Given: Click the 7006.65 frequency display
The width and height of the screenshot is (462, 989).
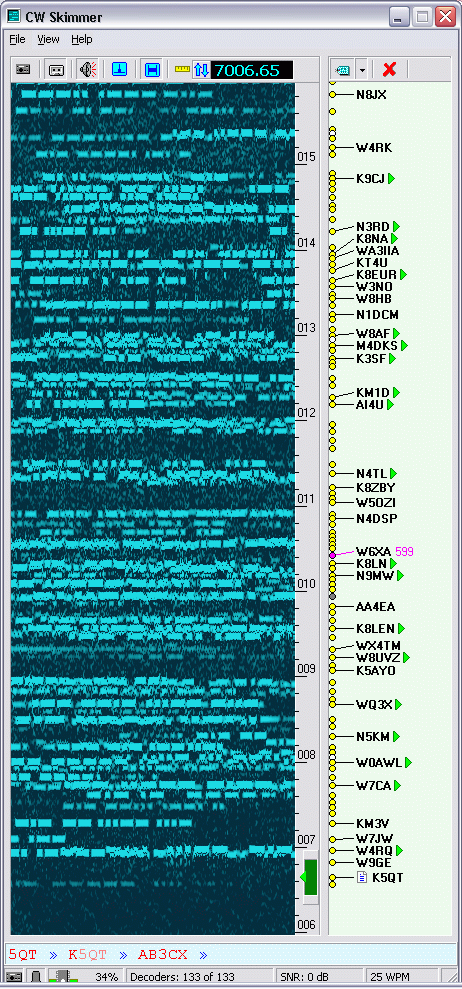Looking at the screenshot, I should (x=252, y=70).
